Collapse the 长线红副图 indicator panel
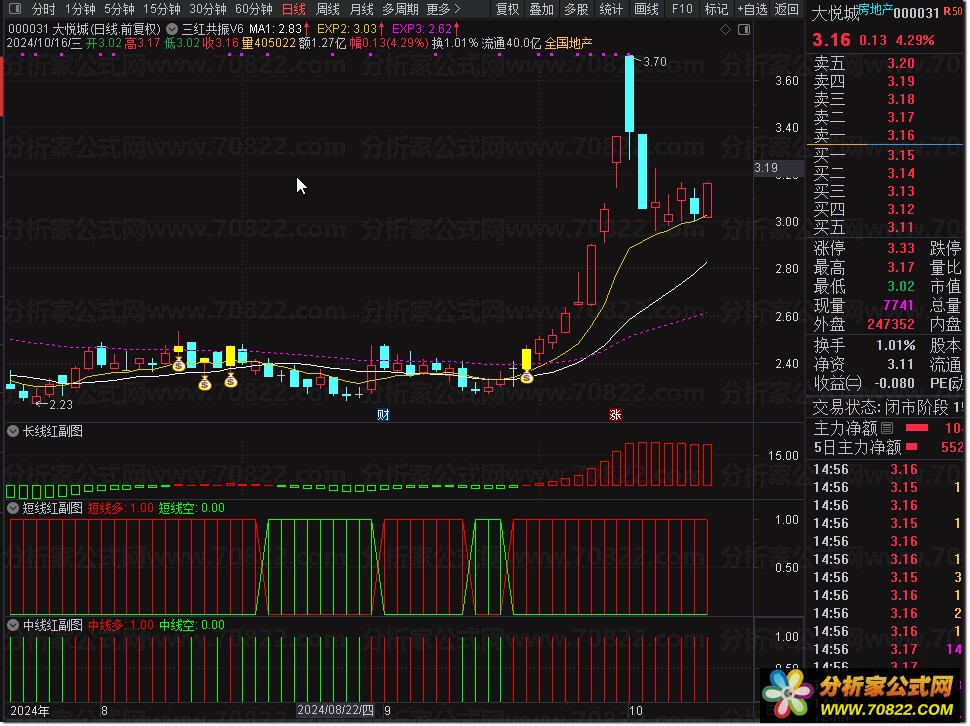This screenshot has height=726, width=970. 12,432
